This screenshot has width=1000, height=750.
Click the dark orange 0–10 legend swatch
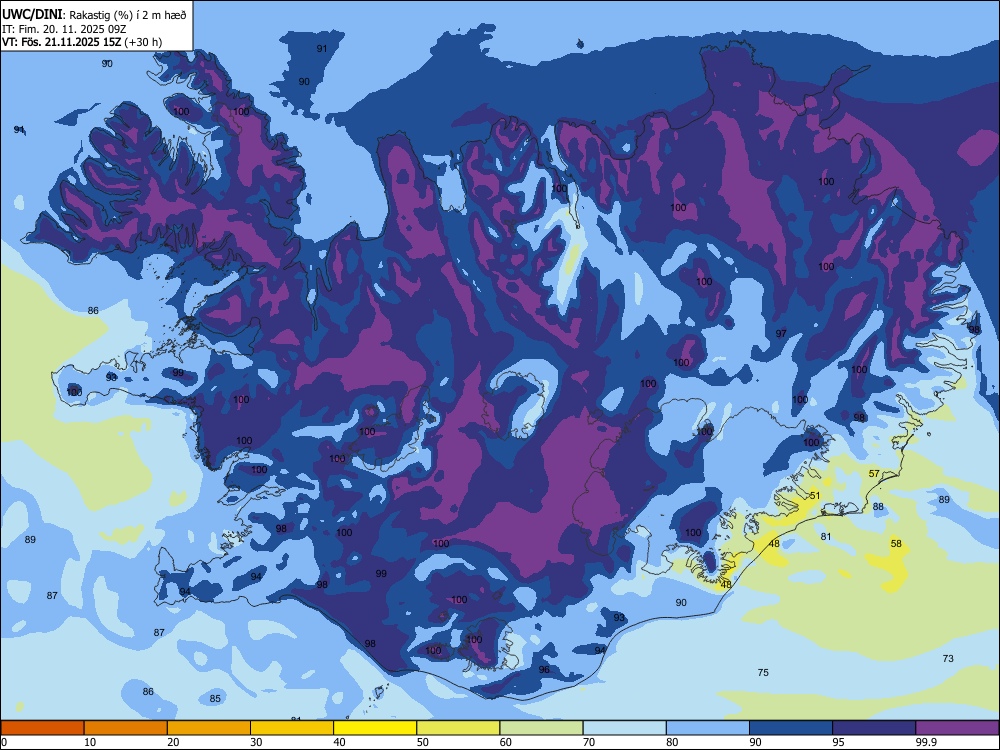(x=42, y=728)
